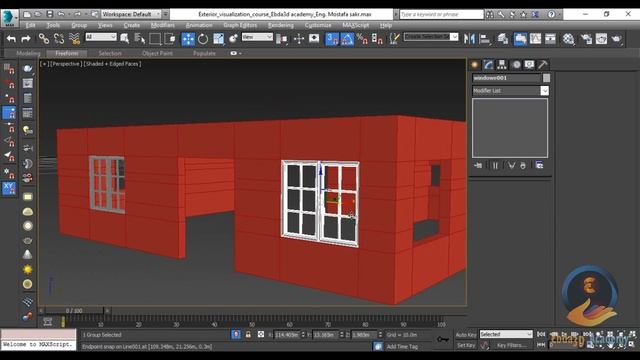Viewport: 640px width, 360px height.
Task: Open the Edit menu
Action: pos(31,25)
